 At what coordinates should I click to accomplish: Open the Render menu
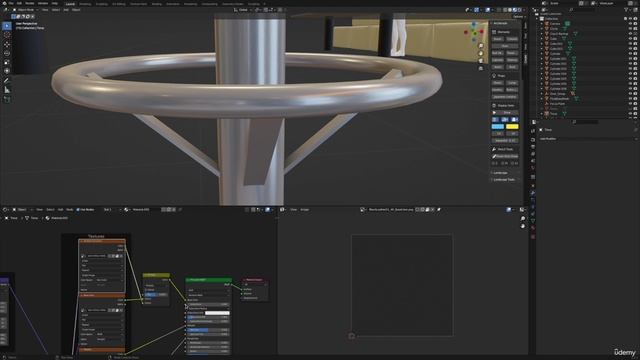click(30, 3)
